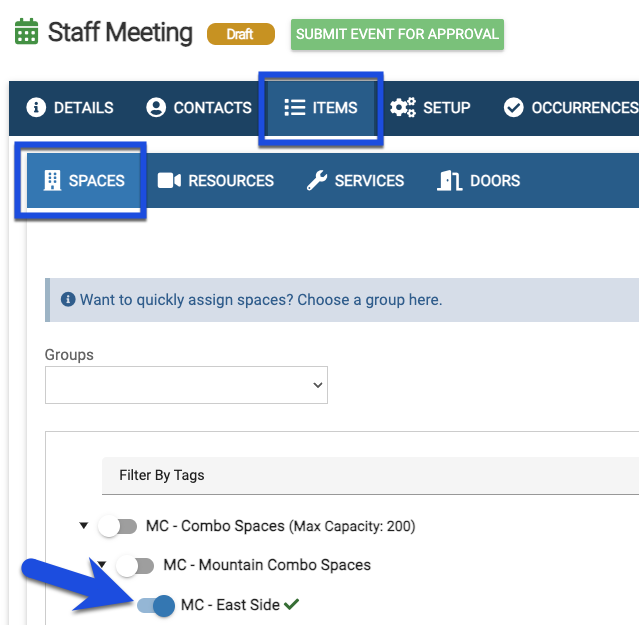
Task: Click the info icon on Details tab
Action: [36, 108]
